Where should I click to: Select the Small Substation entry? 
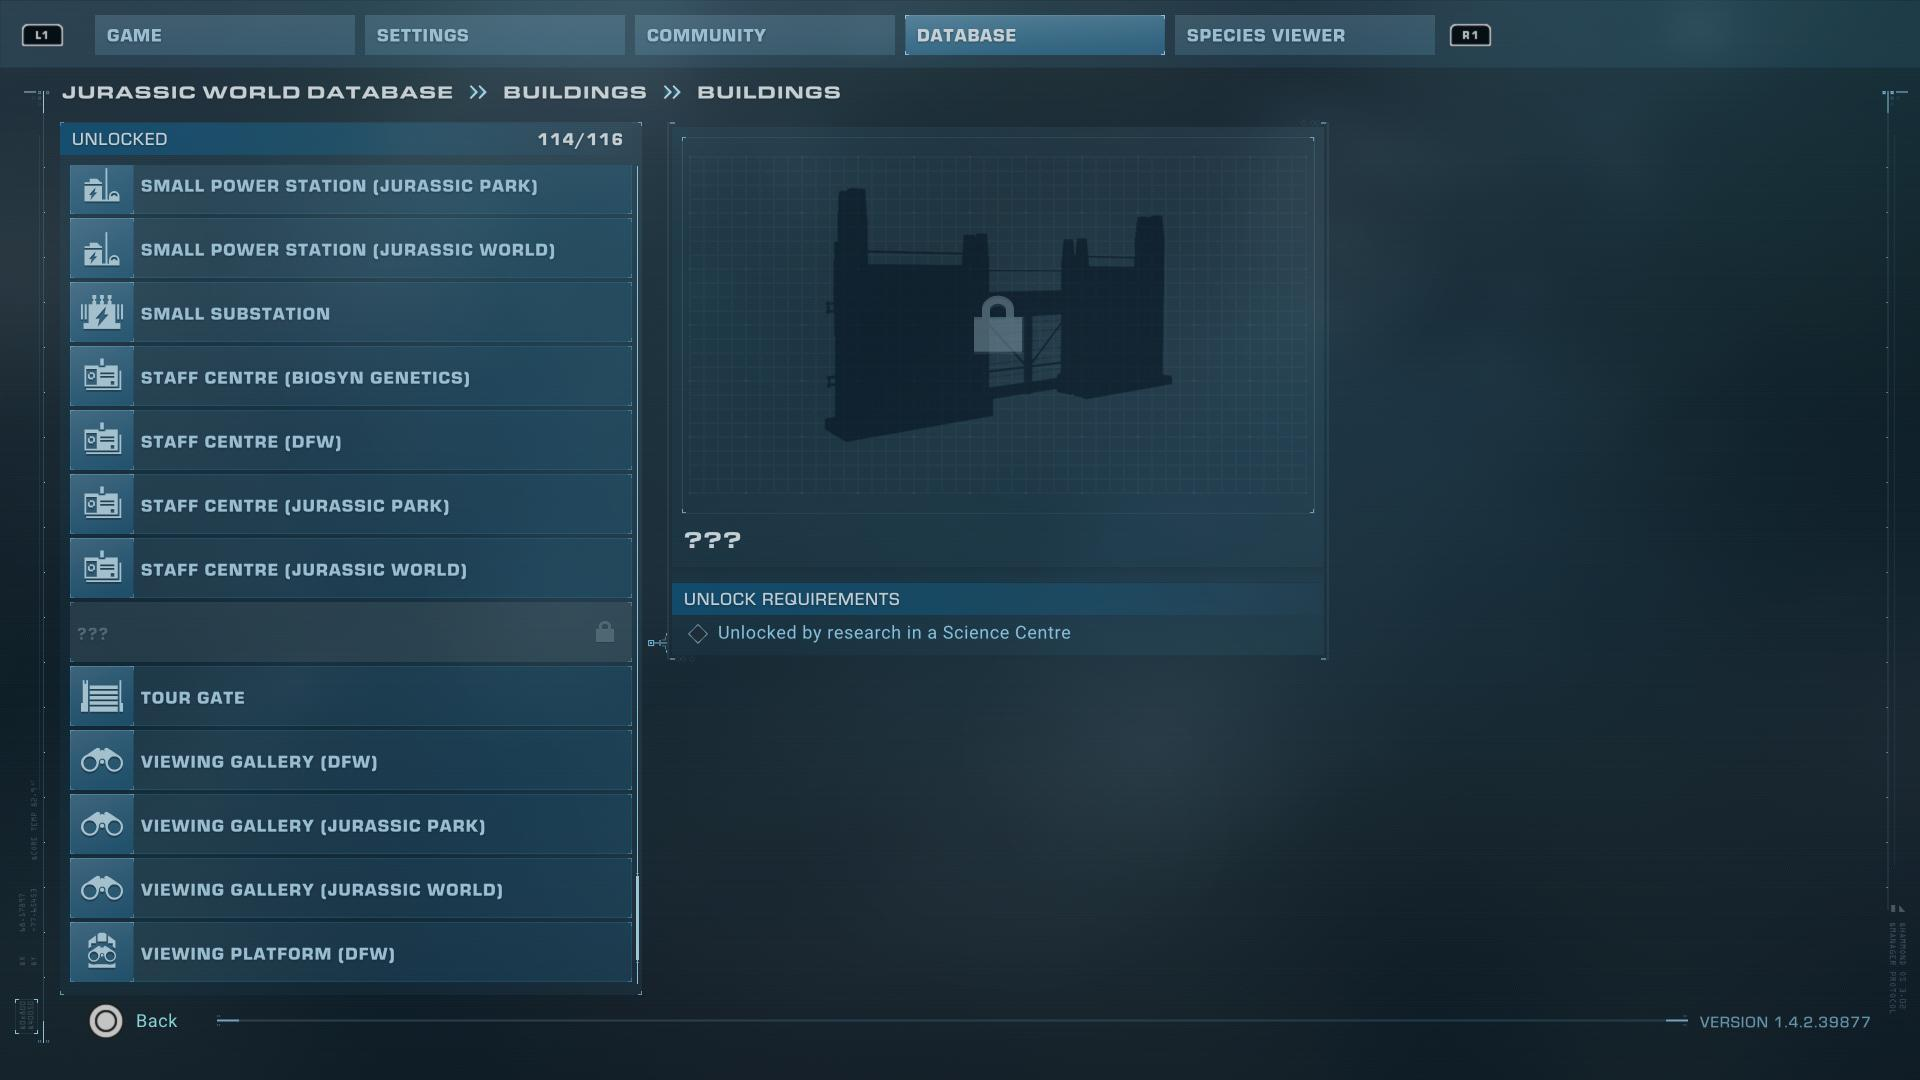(351, 314)
